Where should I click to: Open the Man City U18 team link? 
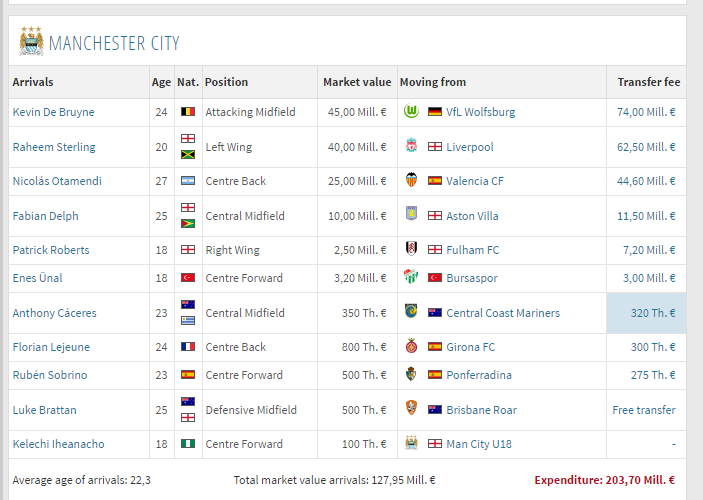pyautogui.click(x=479, y=444)
